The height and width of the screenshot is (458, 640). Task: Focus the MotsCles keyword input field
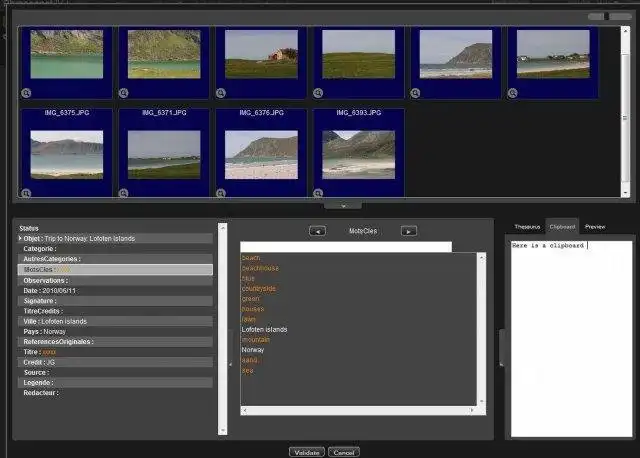click(x=346, y=247)
